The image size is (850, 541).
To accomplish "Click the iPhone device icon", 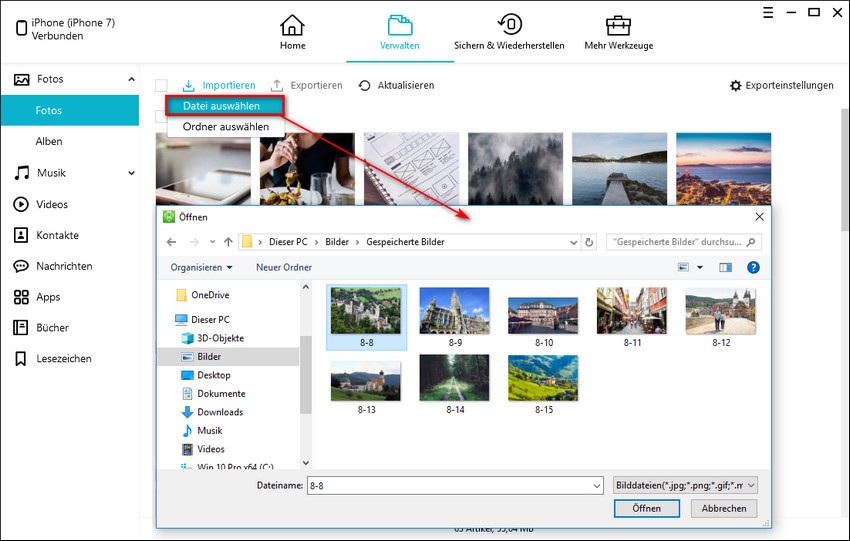I will click(x=21, y=28).
